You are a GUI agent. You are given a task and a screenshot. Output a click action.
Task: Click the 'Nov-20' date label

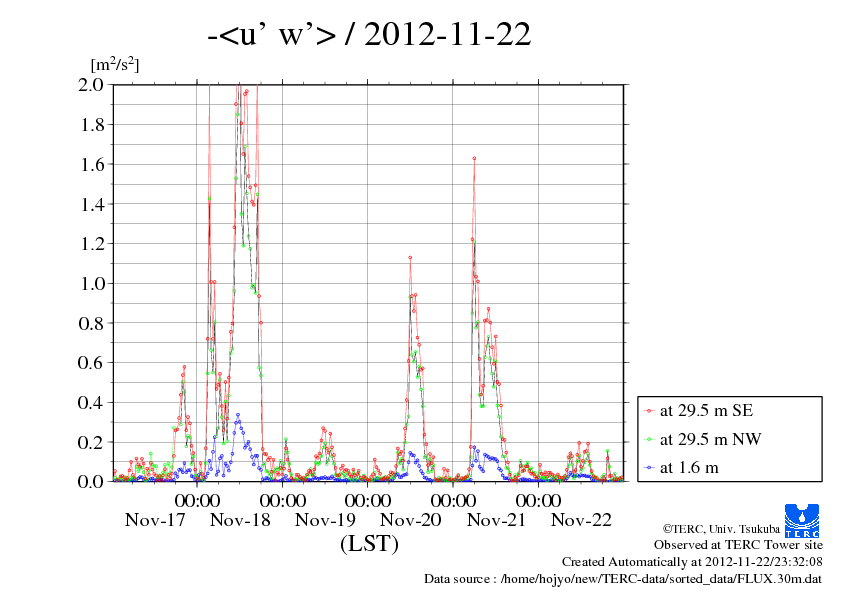click(411, 520)
